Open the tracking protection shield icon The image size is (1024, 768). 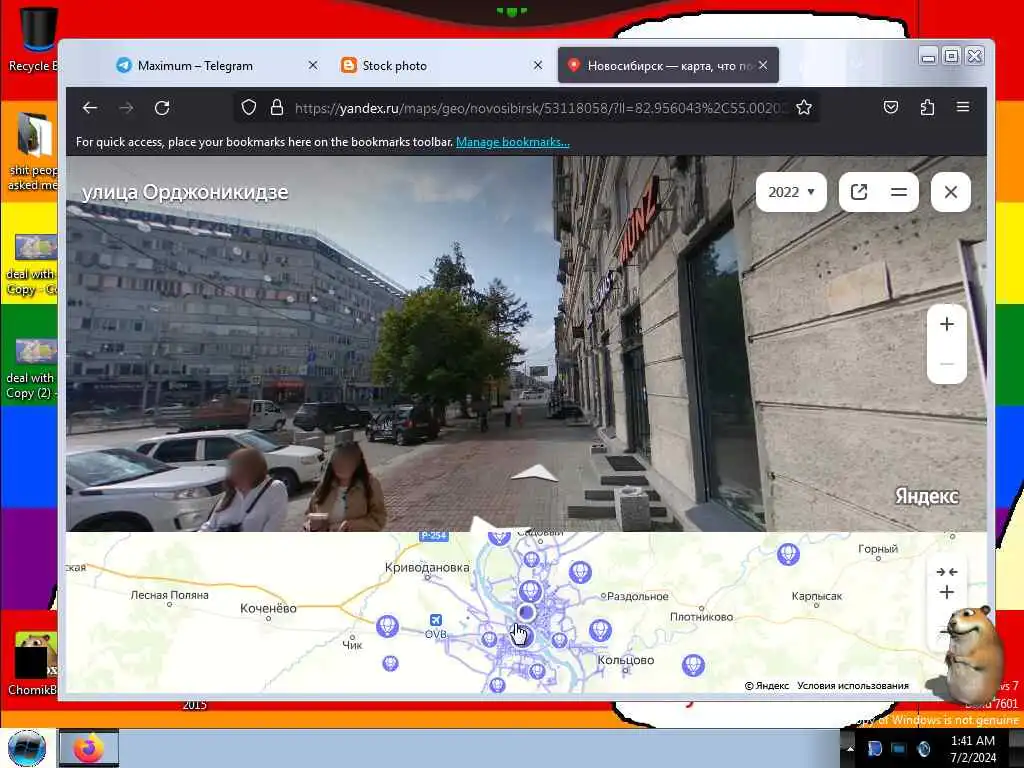click(248, 107)
